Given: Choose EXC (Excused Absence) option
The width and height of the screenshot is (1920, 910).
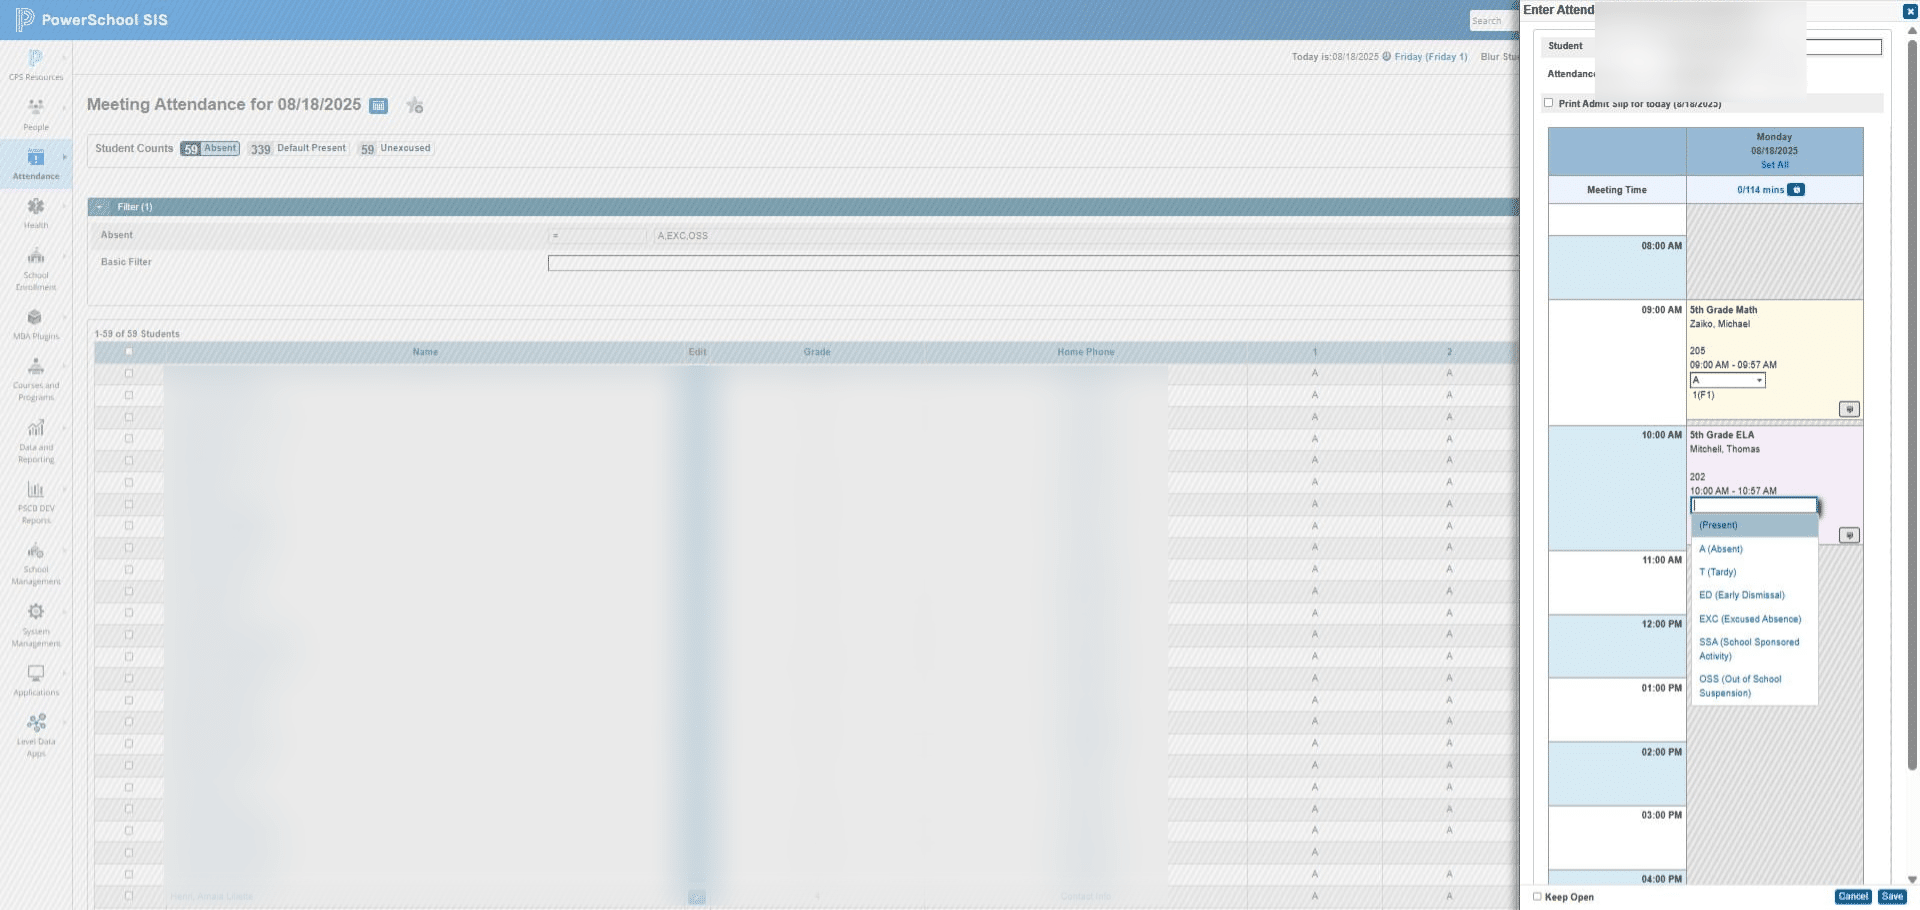Looking at the screenshot, I should coord(1750,619).
